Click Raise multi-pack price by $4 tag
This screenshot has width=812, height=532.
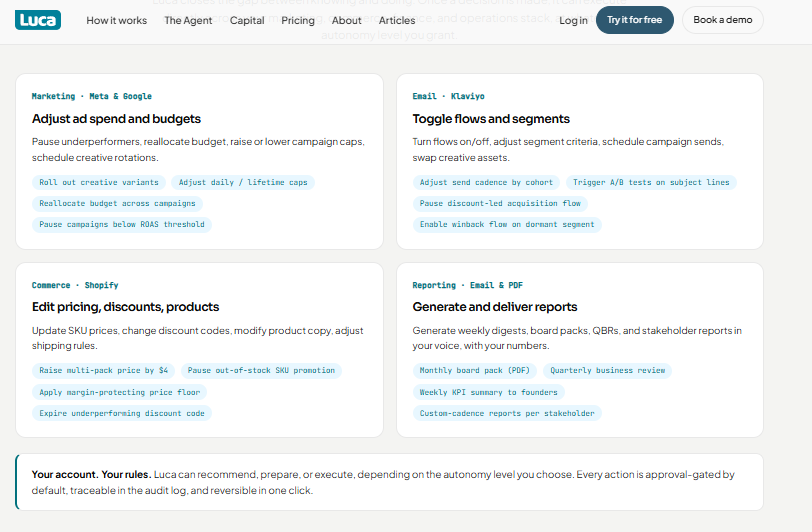(104, 370)
